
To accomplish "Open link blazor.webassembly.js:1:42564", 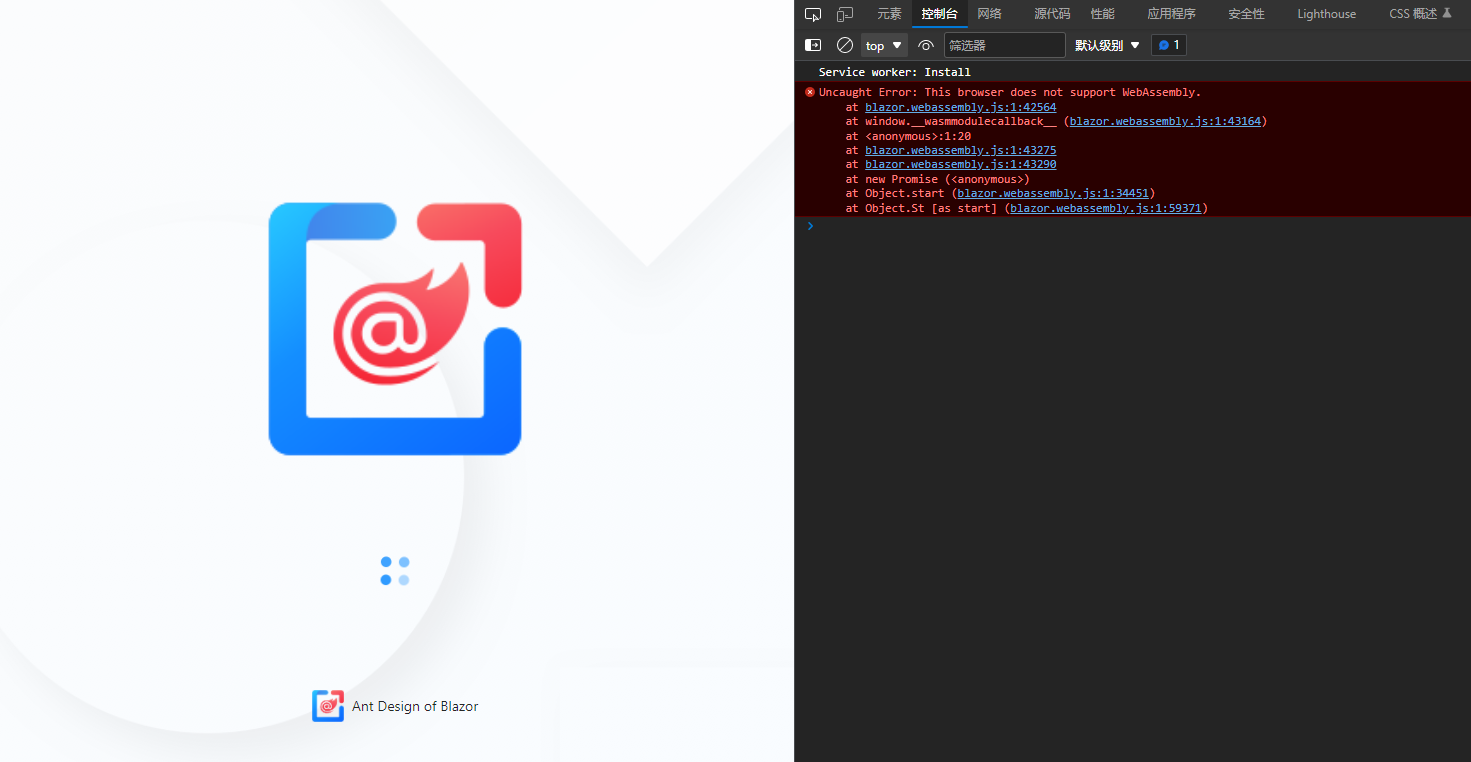I will coord(960,107).
